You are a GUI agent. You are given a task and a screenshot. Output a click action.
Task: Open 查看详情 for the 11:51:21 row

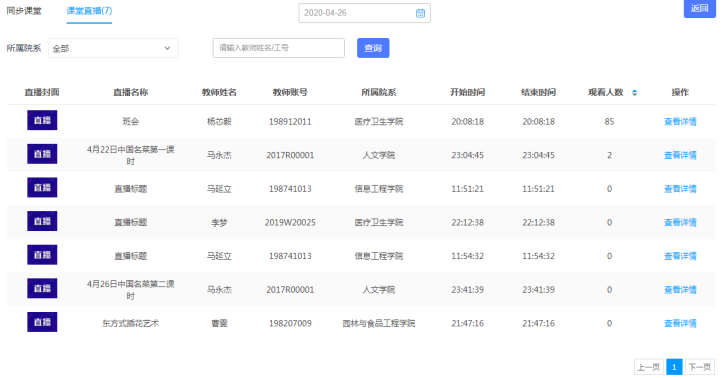[680, 189]
